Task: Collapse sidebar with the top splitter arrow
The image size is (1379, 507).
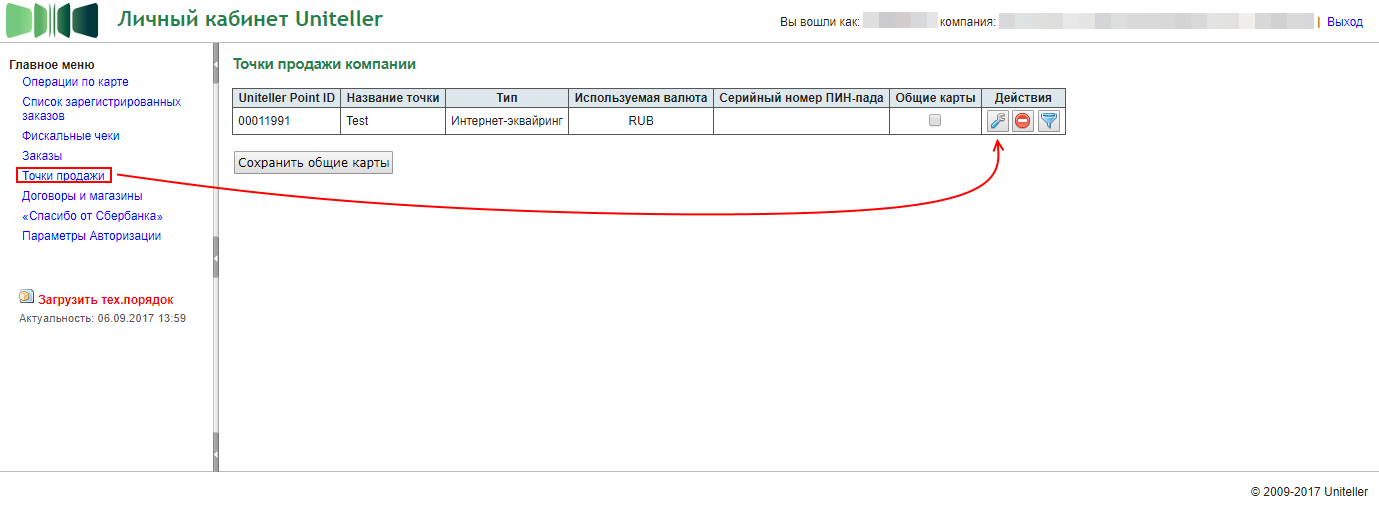Action: click(216, 67)
